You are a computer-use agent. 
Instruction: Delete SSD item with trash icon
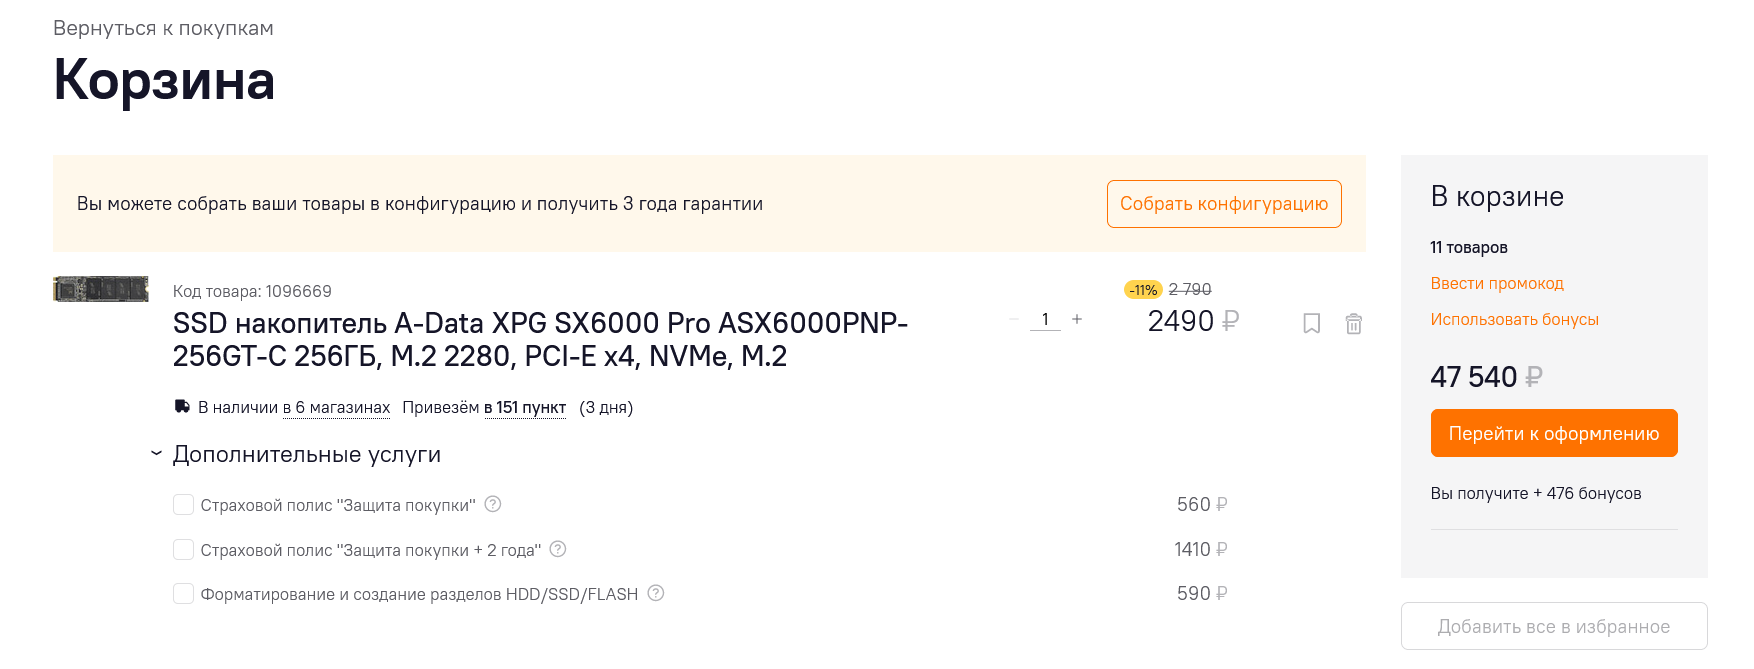tap(1354, 323)
